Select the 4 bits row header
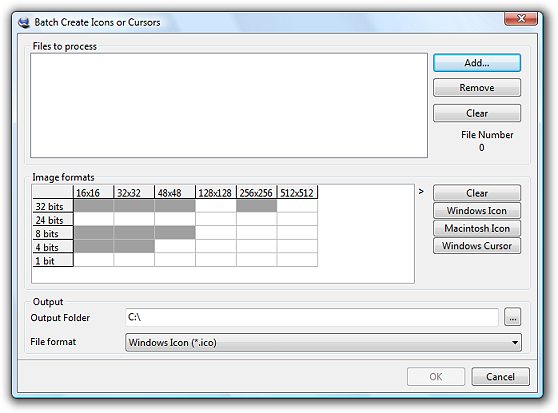This screenshot has height=413, width=558. [53, 247]
